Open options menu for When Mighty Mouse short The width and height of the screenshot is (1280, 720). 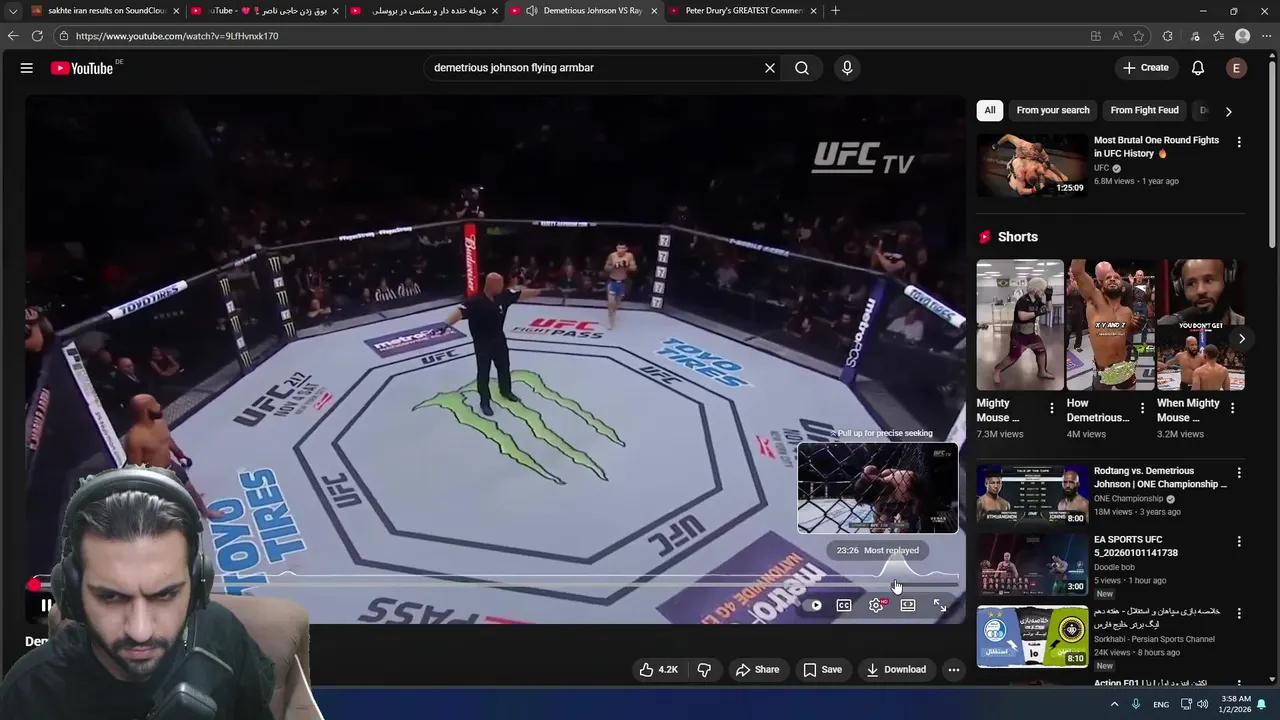click(1232, 408)
